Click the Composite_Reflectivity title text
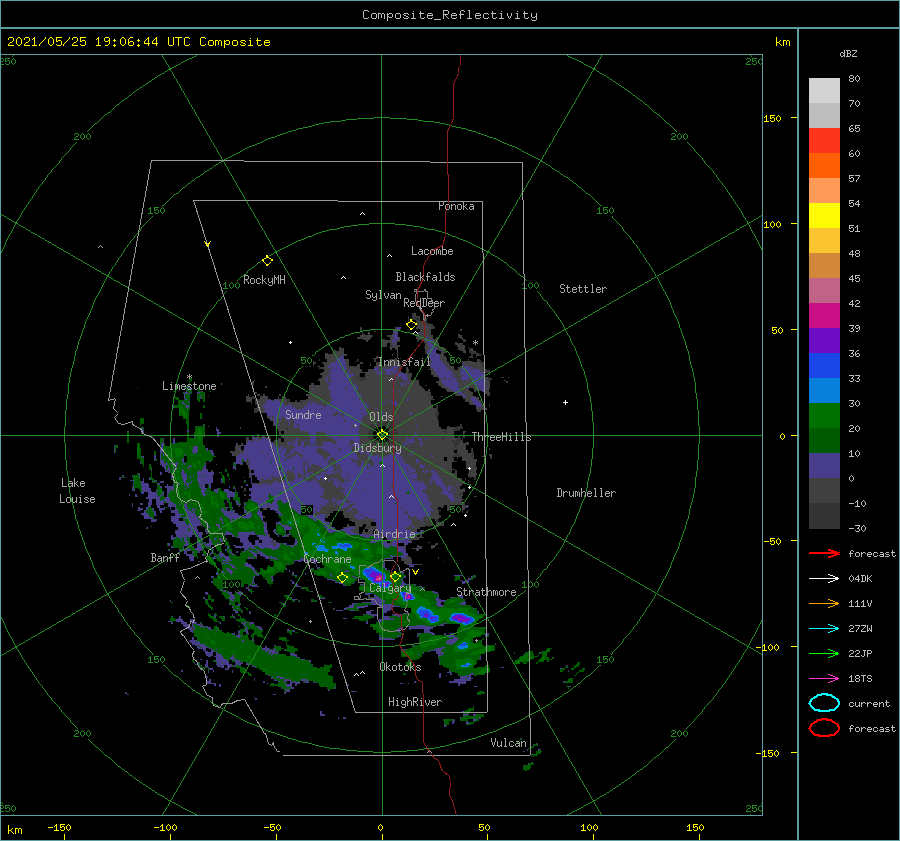The width and height of the screenshot is (900, 841). coord(450,15)
